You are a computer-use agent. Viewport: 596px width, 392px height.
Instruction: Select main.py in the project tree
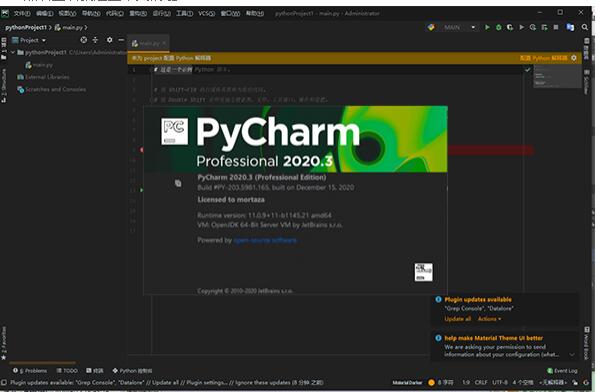39,65
